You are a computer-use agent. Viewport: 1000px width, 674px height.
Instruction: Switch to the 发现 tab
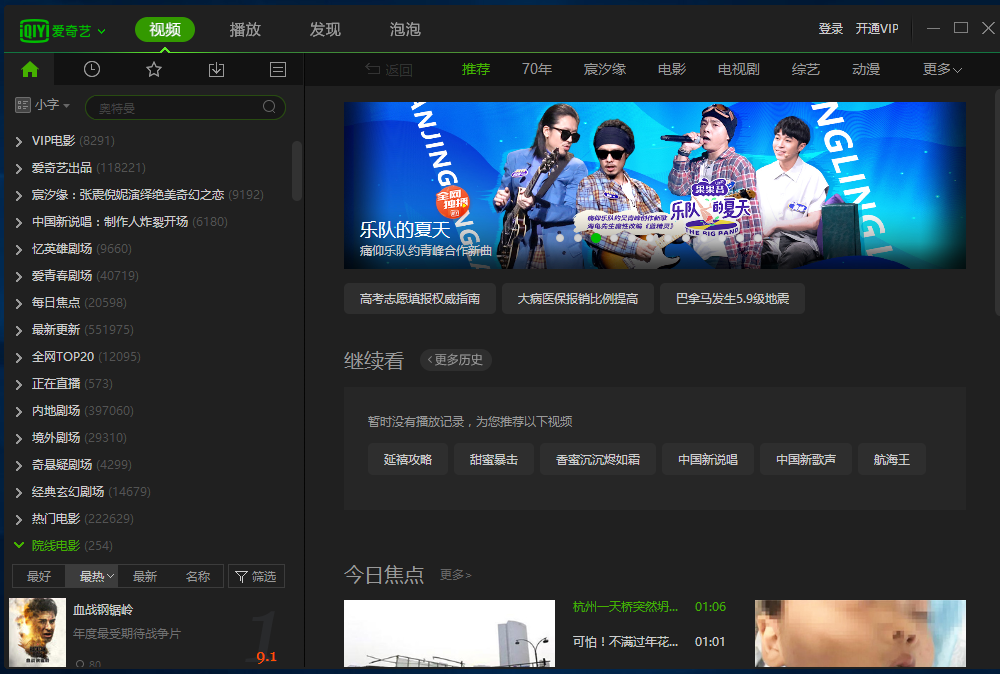point(325,29)
